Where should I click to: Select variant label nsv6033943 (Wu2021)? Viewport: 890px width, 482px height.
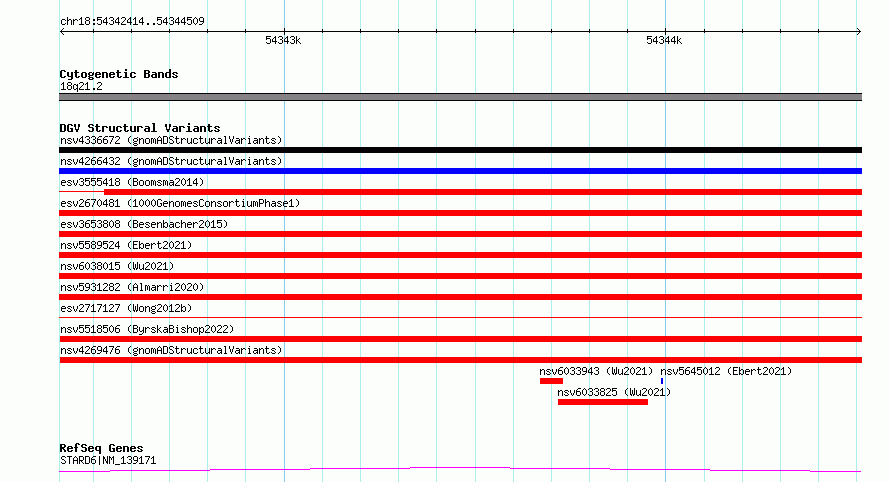pos(596,371)
